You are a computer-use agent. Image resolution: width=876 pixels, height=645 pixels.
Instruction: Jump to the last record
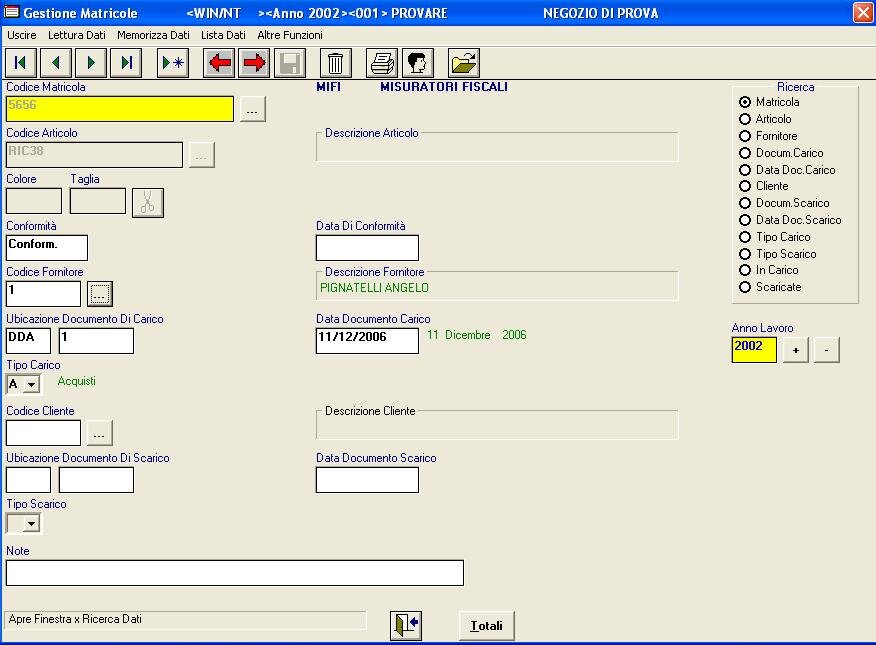click(126, 64)
